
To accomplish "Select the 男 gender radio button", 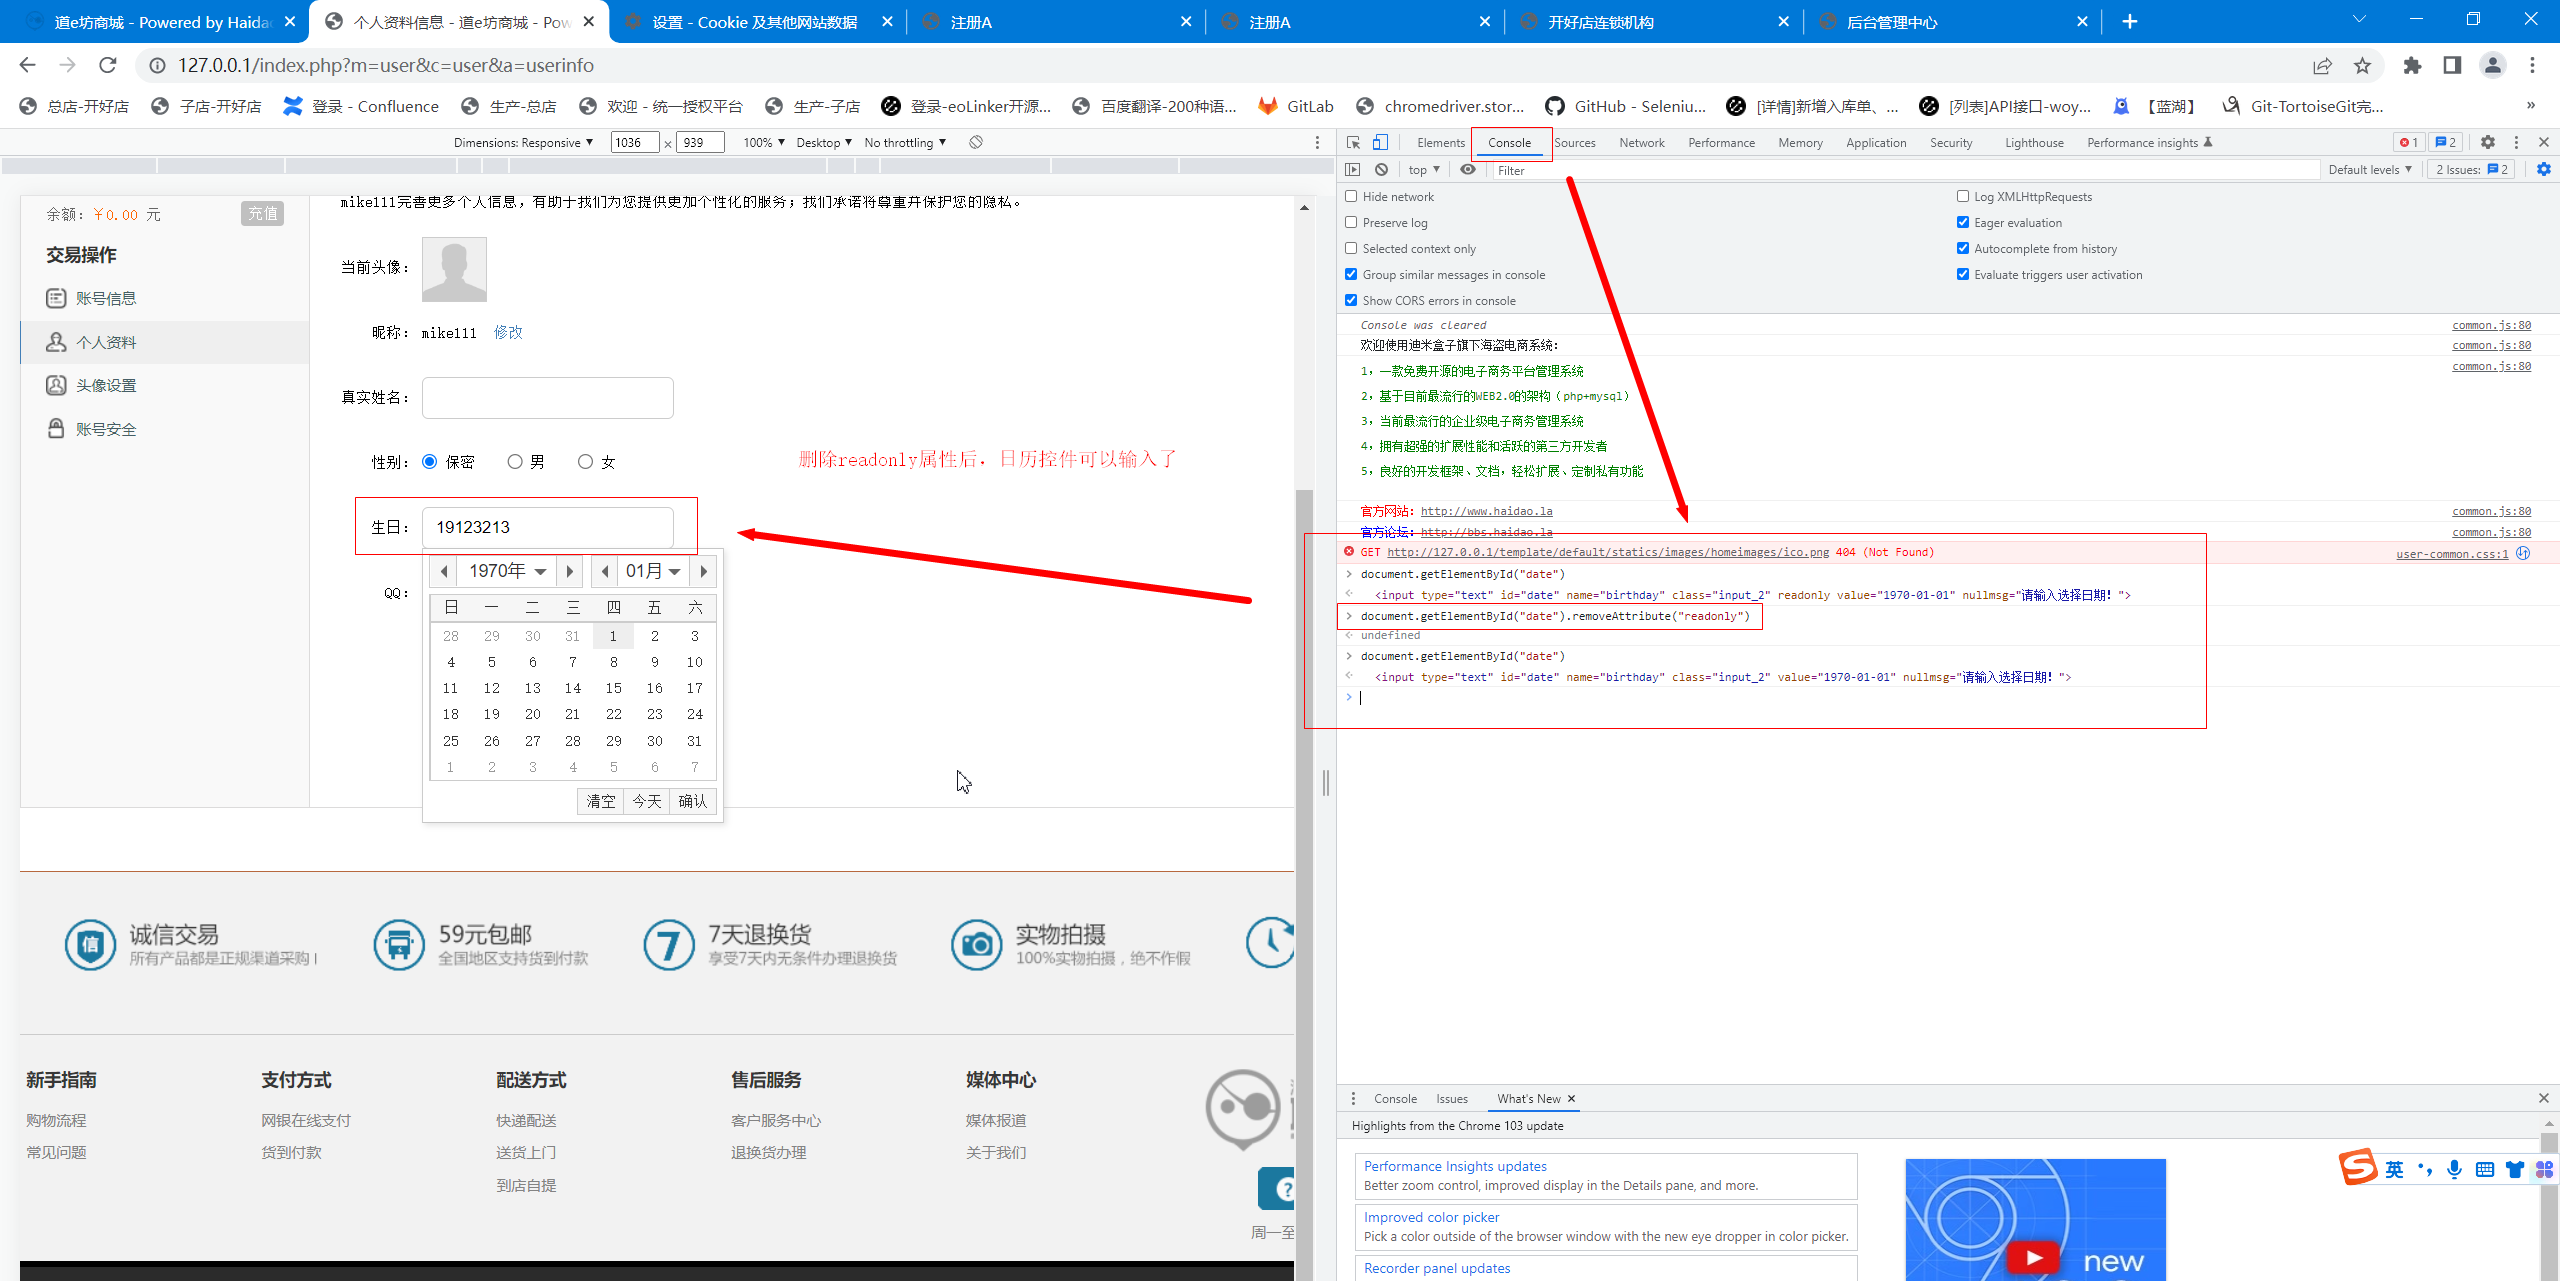I will (x=515, y=462).
